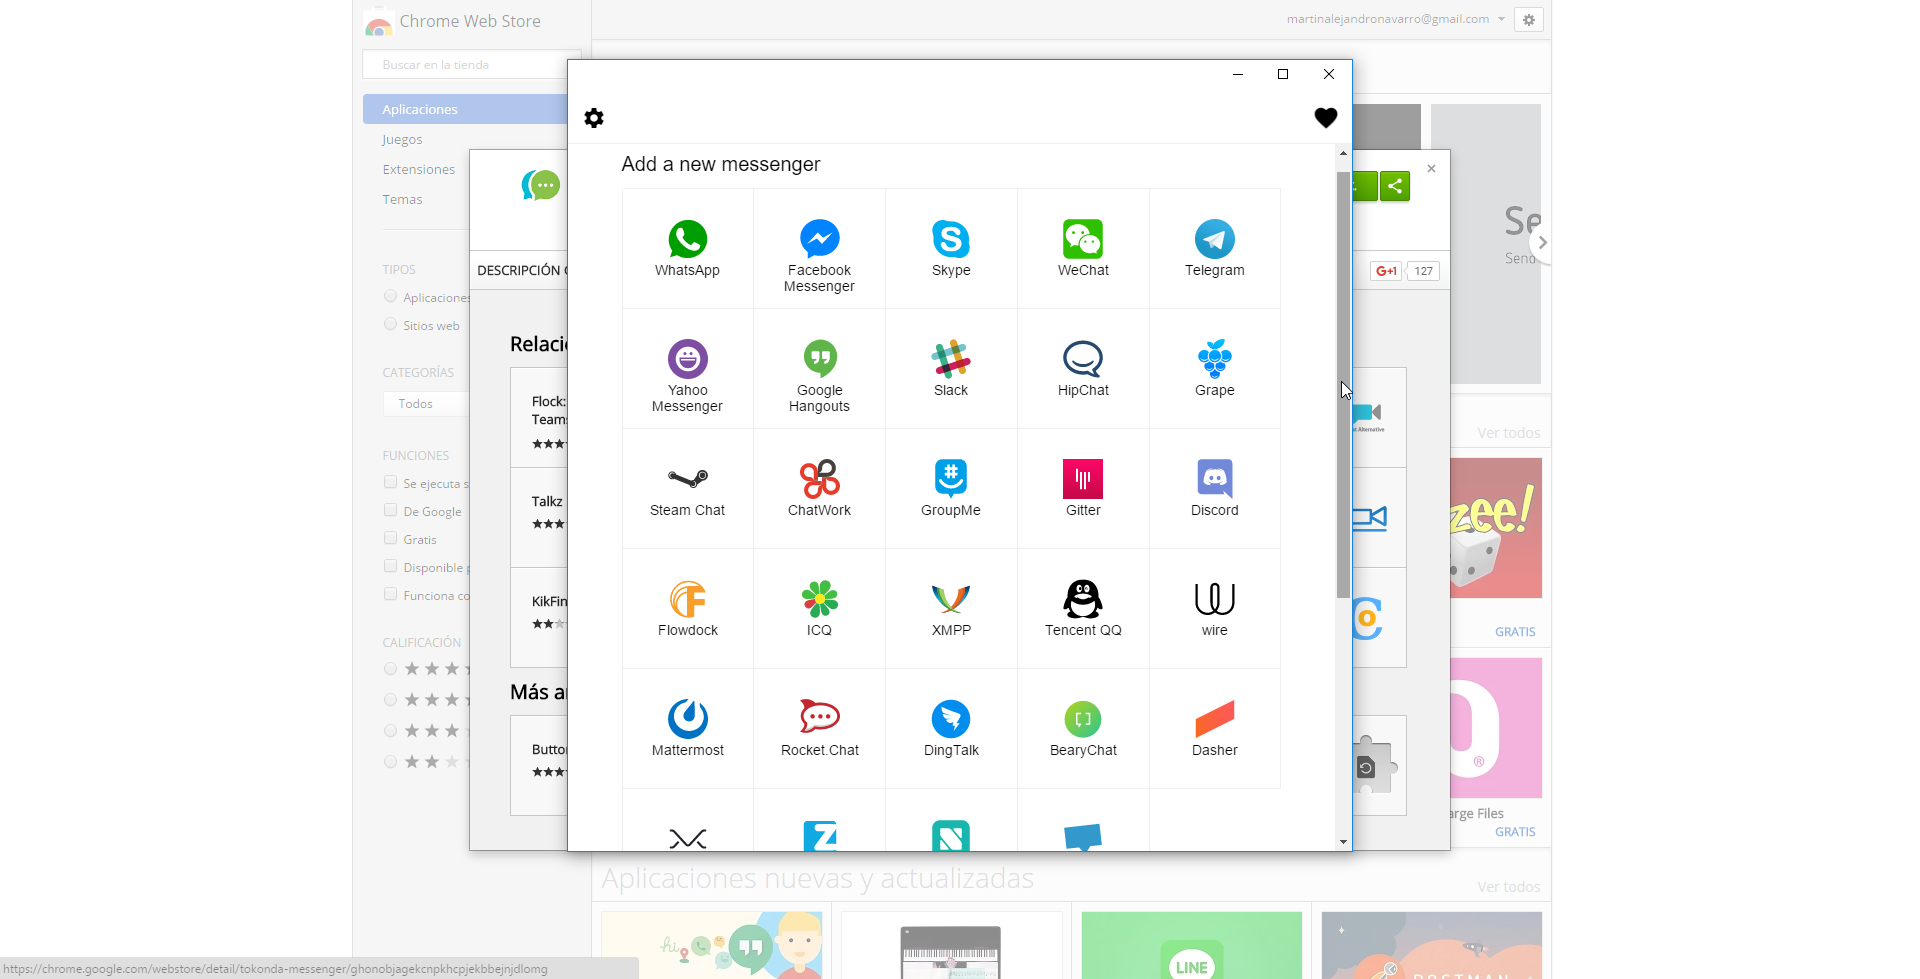This screenshot has height=979, width=1920.
Task: Select the top star rating filter
Action: click(390, 669)
